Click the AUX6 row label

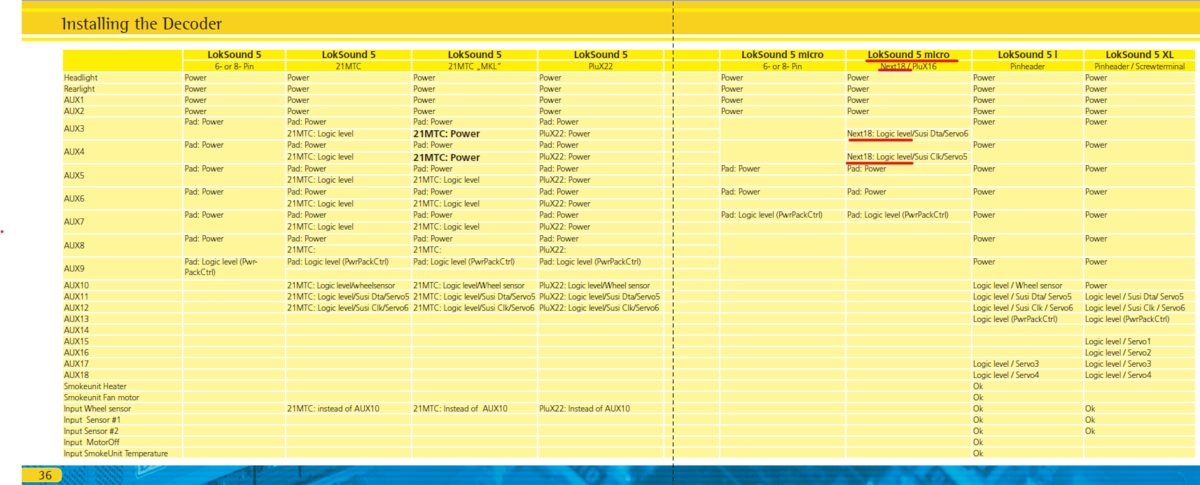(x=75, y=198)
